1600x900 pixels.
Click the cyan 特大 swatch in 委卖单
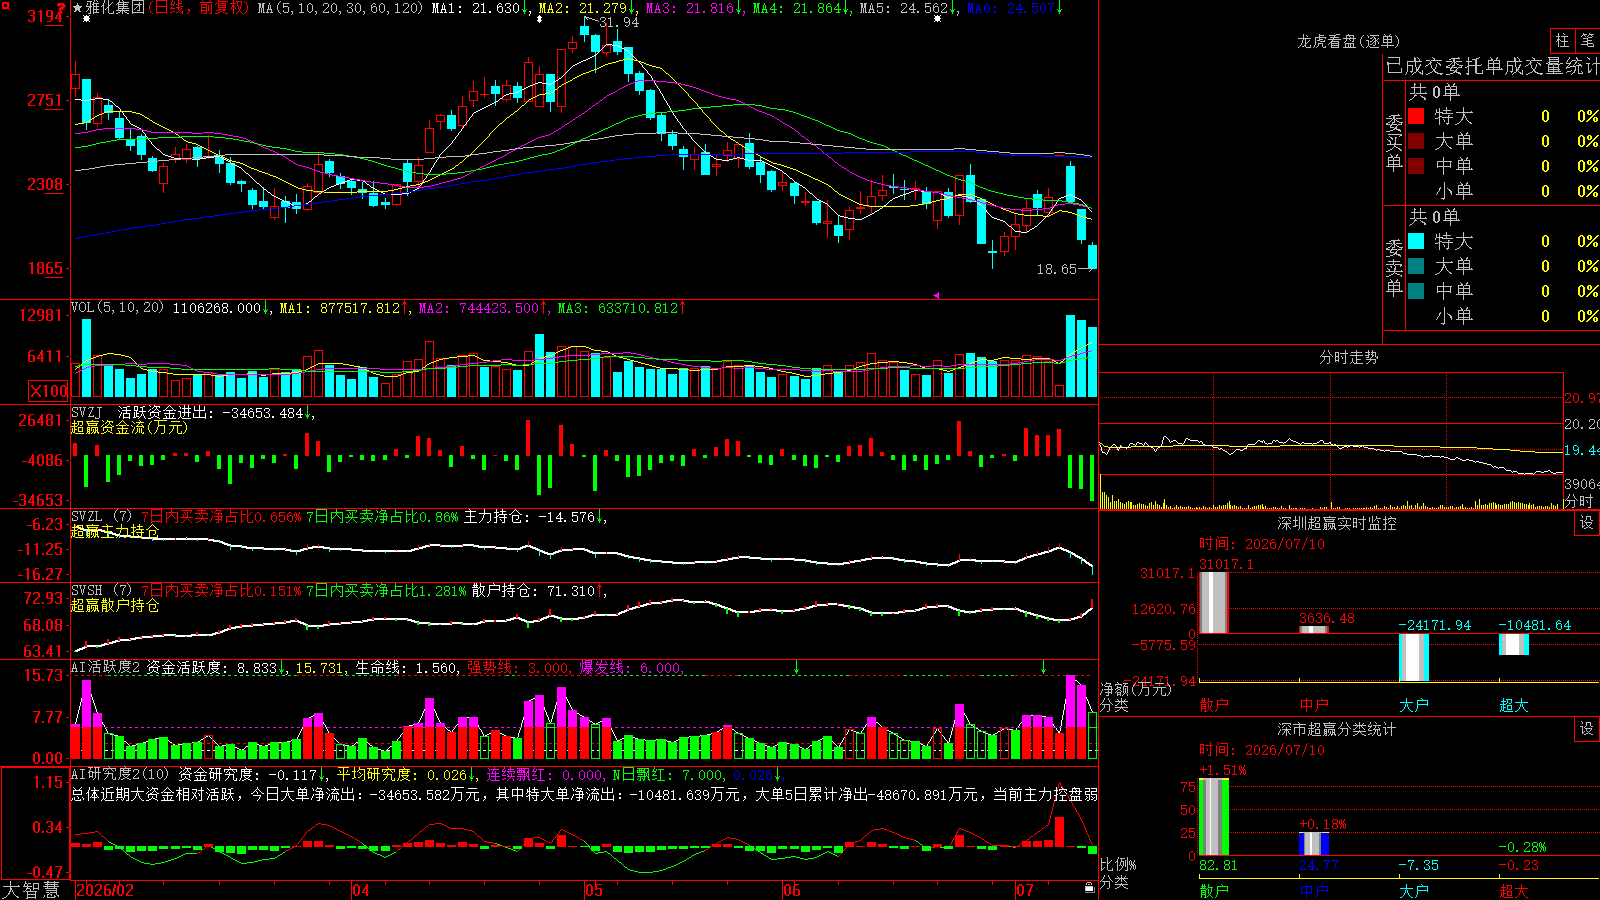(x=1416, y=241)
